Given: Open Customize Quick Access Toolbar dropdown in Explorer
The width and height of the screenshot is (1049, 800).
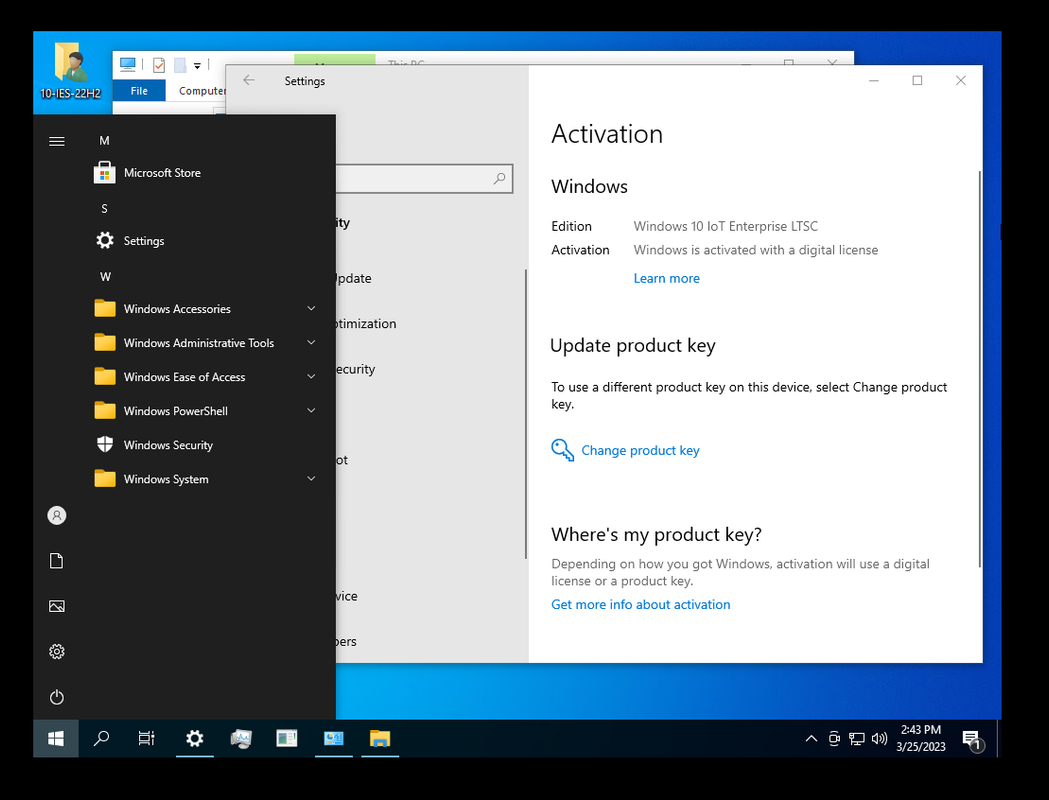Looking at the screenshot, I should [197, 66].
